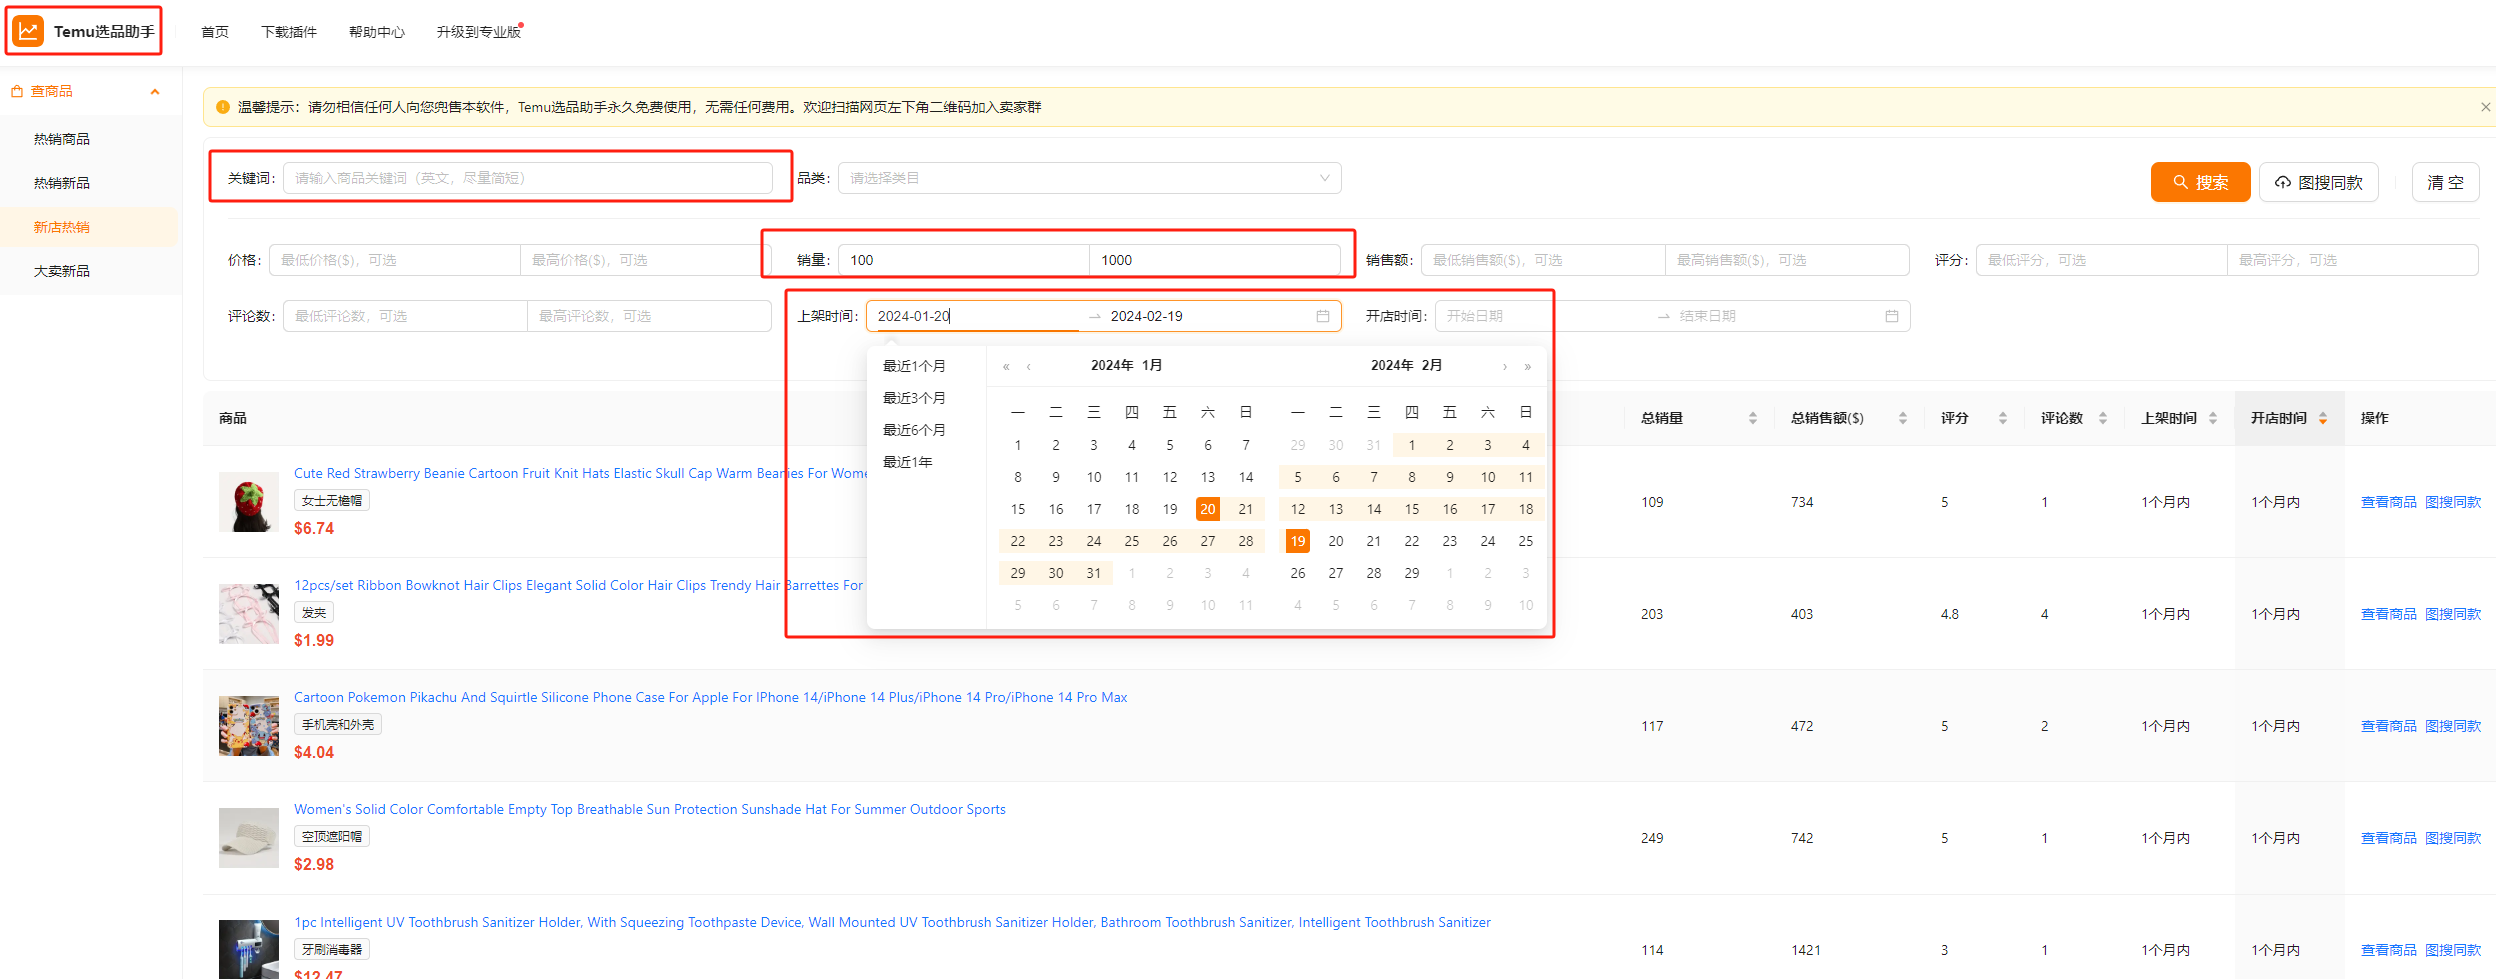
Task: Click the 清空 button
Action: pos(2445,182)
